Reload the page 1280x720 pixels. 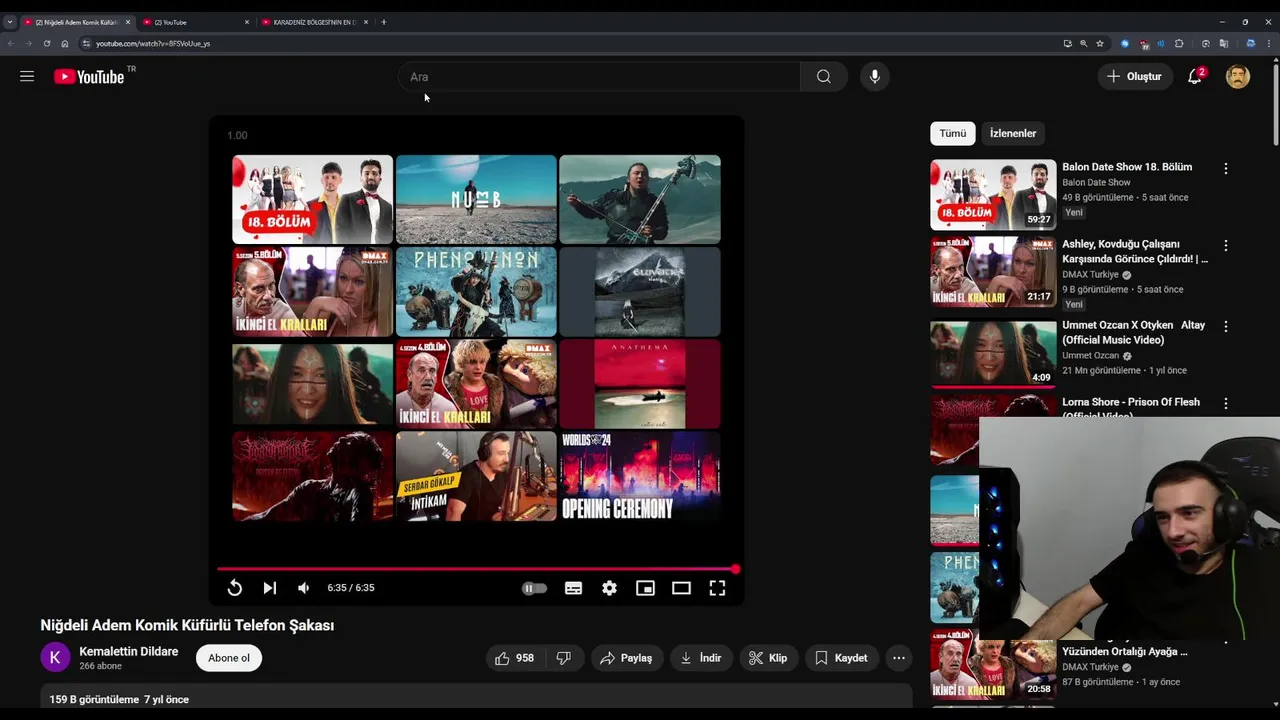click(46, 43)
